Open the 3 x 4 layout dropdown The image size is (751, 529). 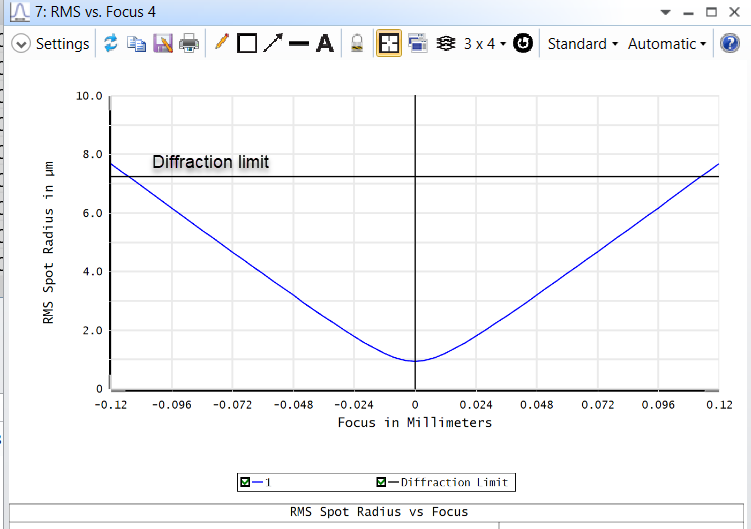pyautogui.click(x=485, y=44)
